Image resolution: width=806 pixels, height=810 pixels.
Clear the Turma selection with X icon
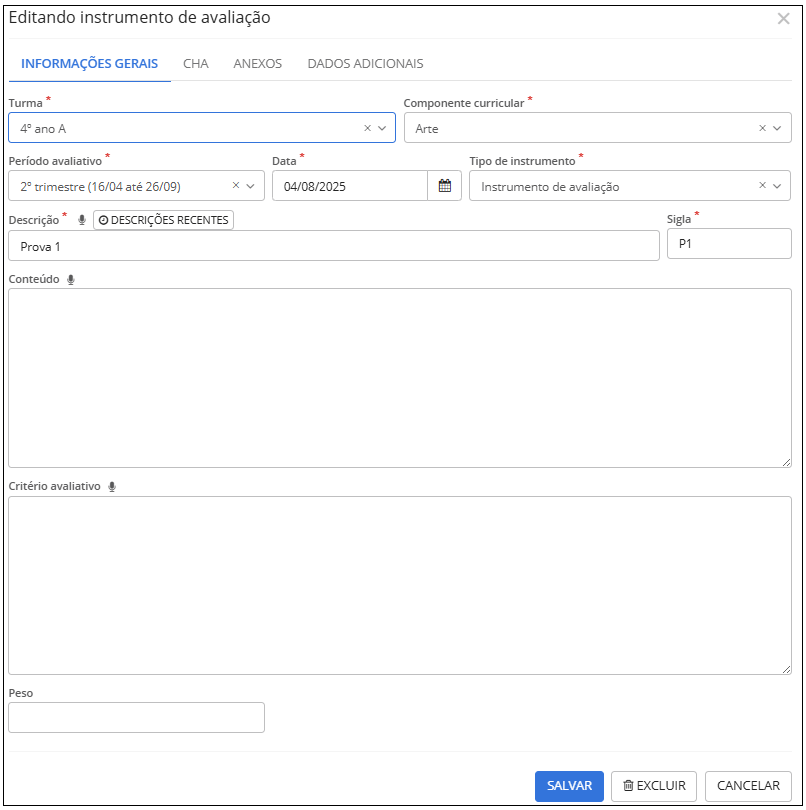tap(367, 128)
